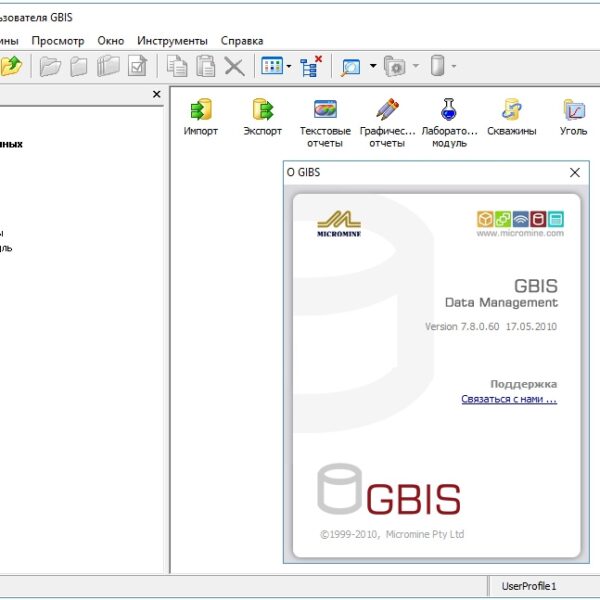
Task: Open Текстовые отчеты module
Action: pyautogui.click(x=325, y=123)
